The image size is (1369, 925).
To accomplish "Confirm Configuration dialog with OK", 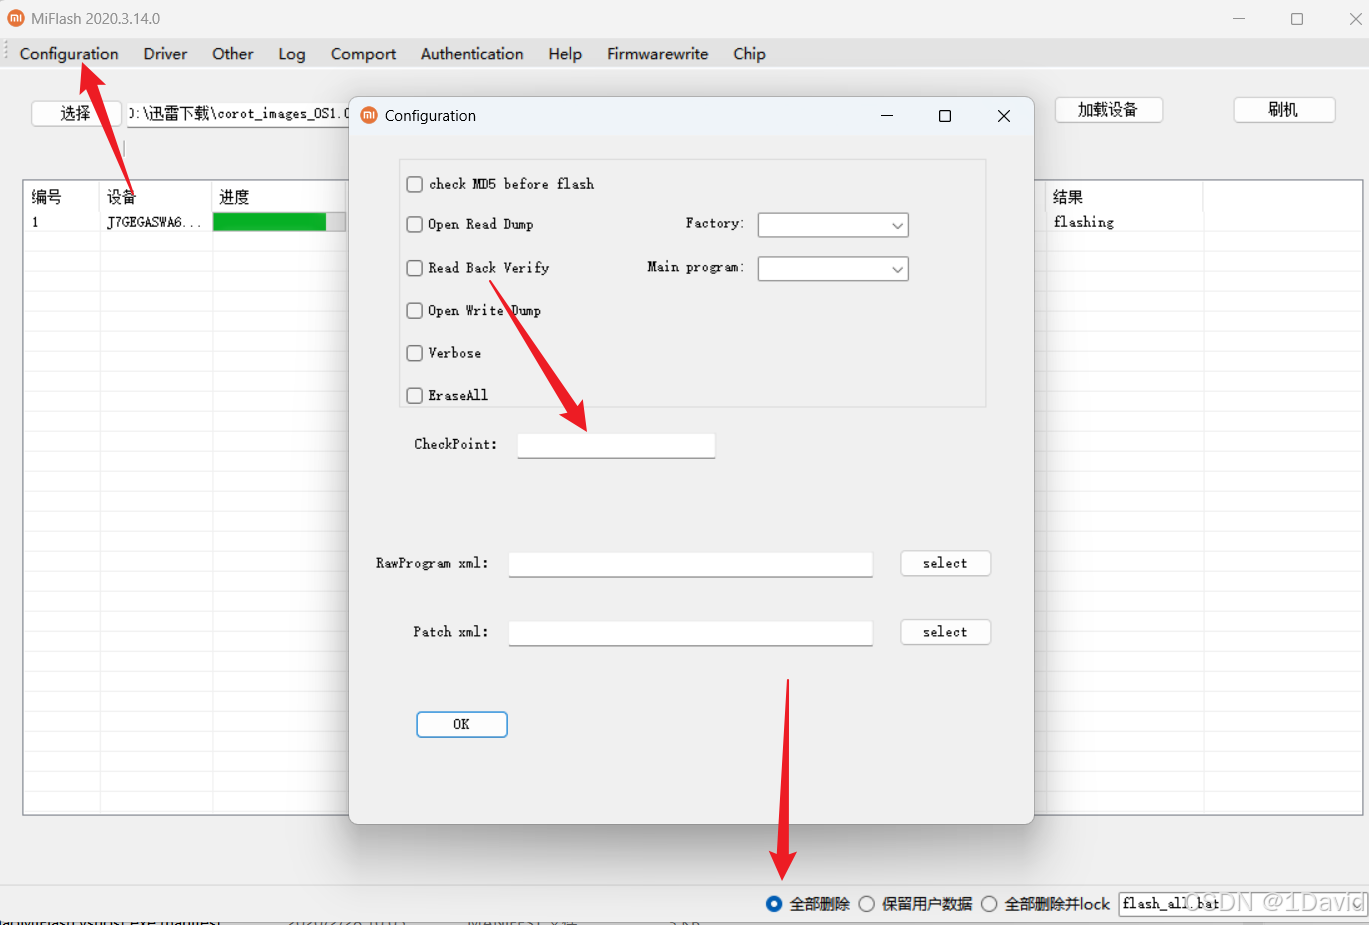I will tap(462, 724).
